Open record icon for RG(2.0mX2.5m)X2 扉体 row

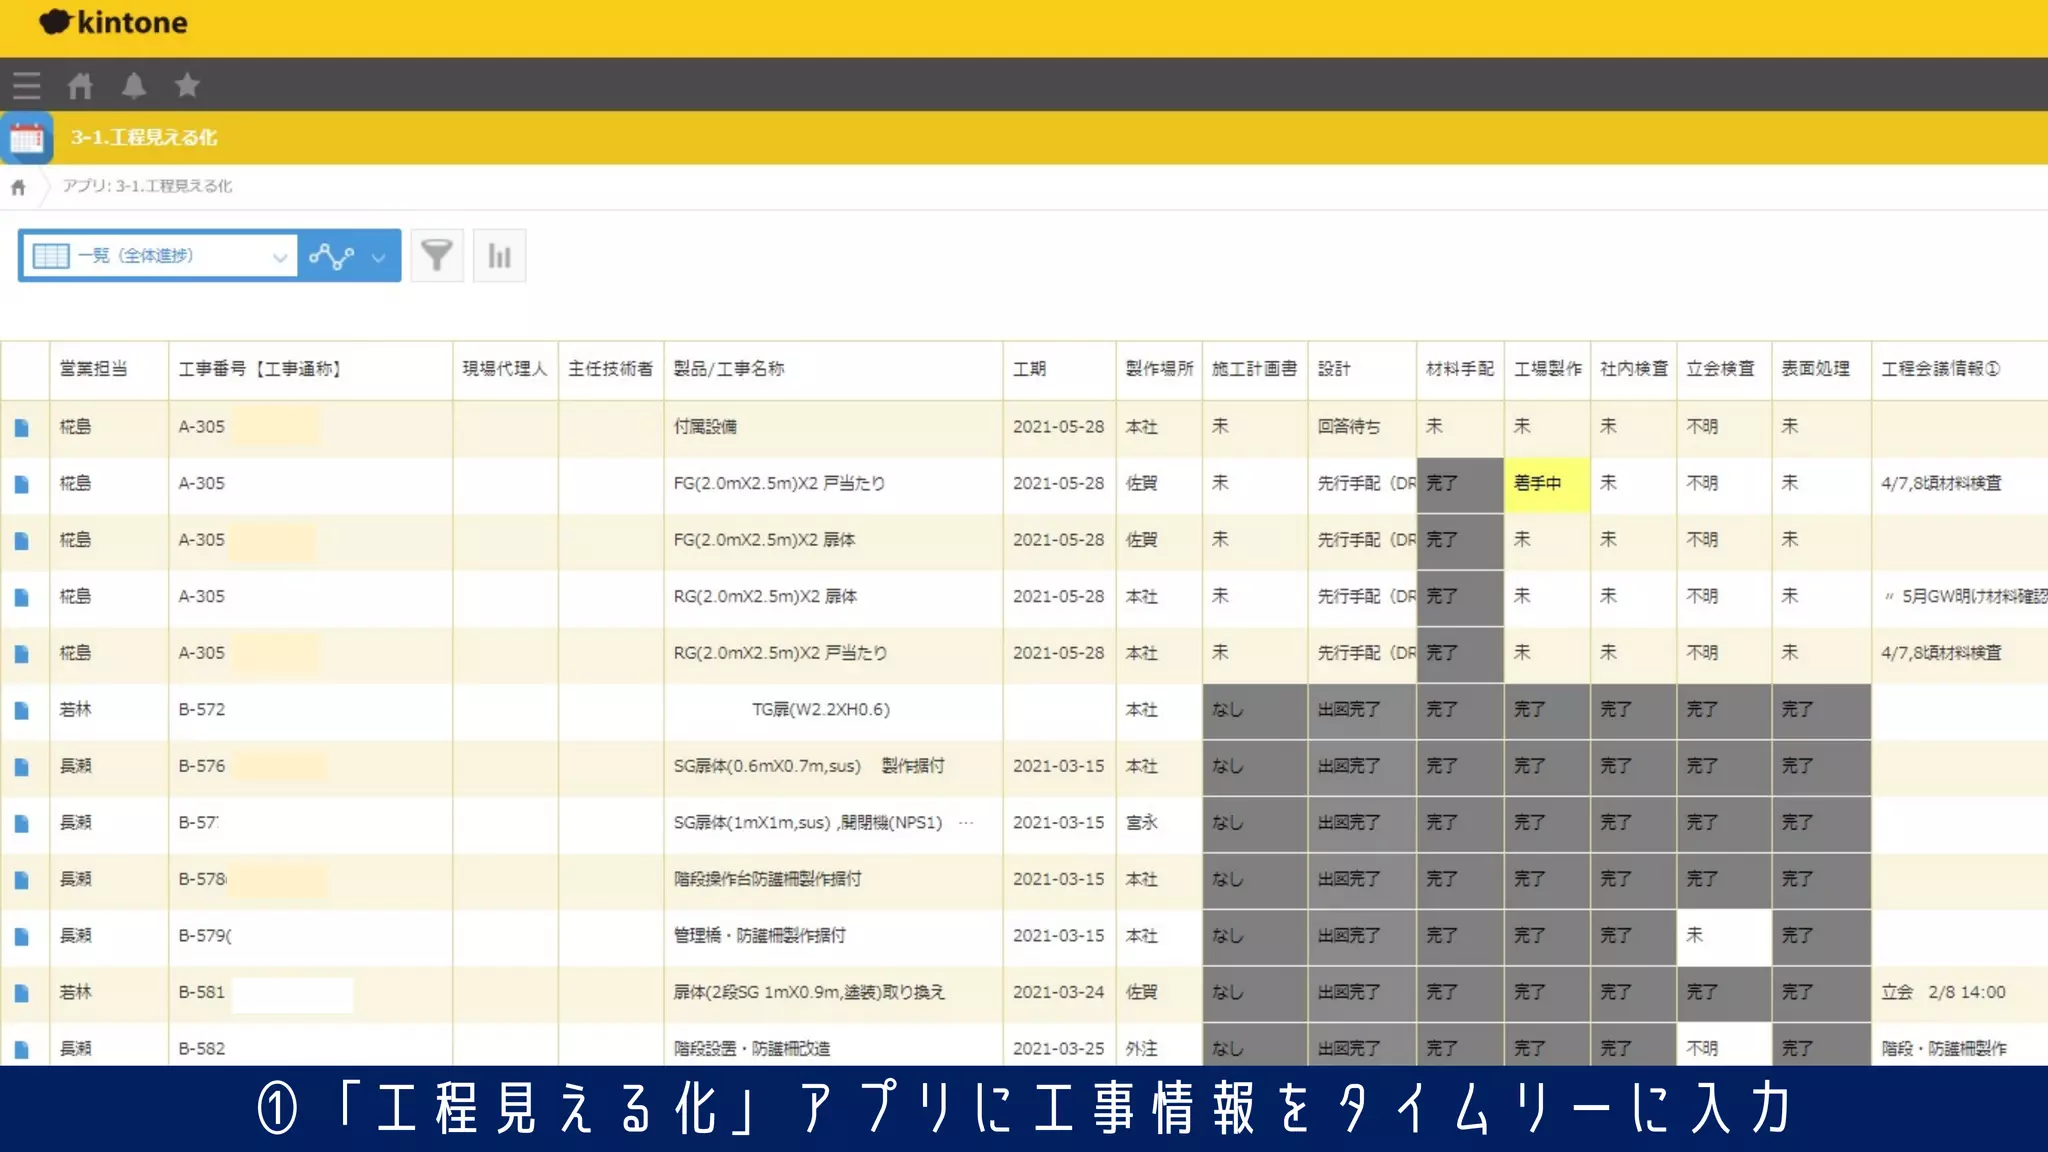click(22, 597)
